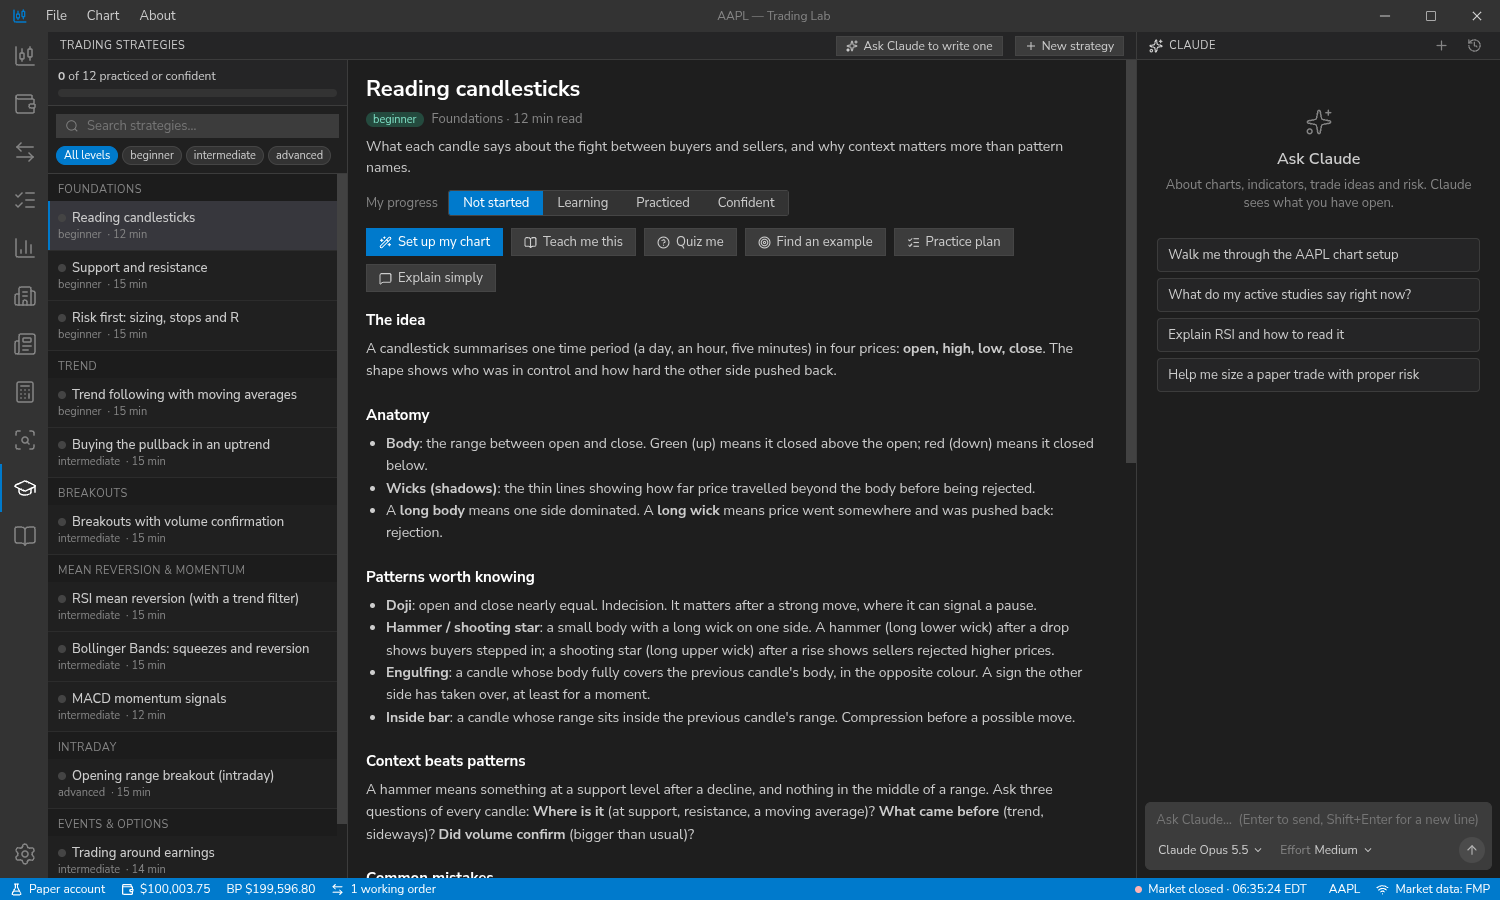This screenshot has height=900, width=1500.
Task: Start new Claude chat with plus icon
Action: [x=1441, y=46]
